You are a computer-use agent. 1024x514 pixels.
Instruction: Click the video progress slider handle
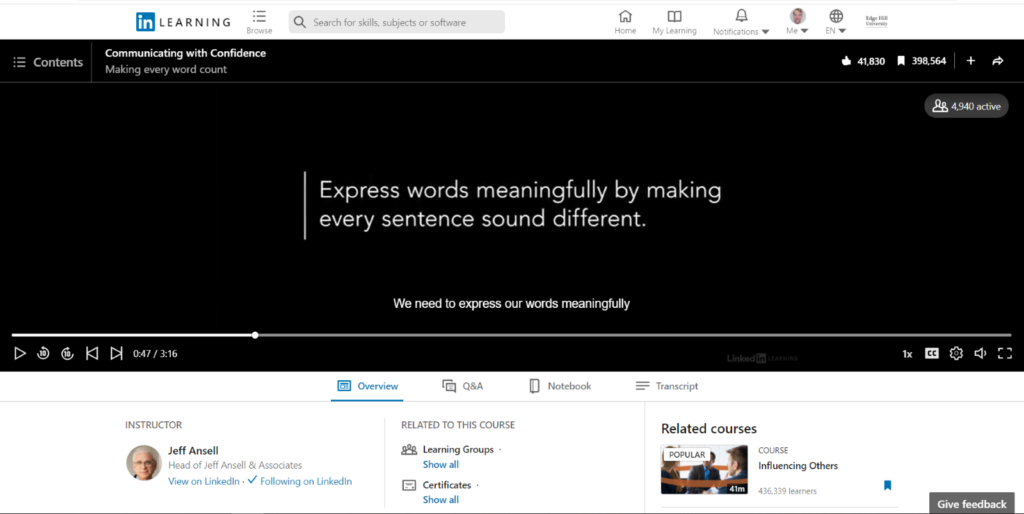point(255,335)
